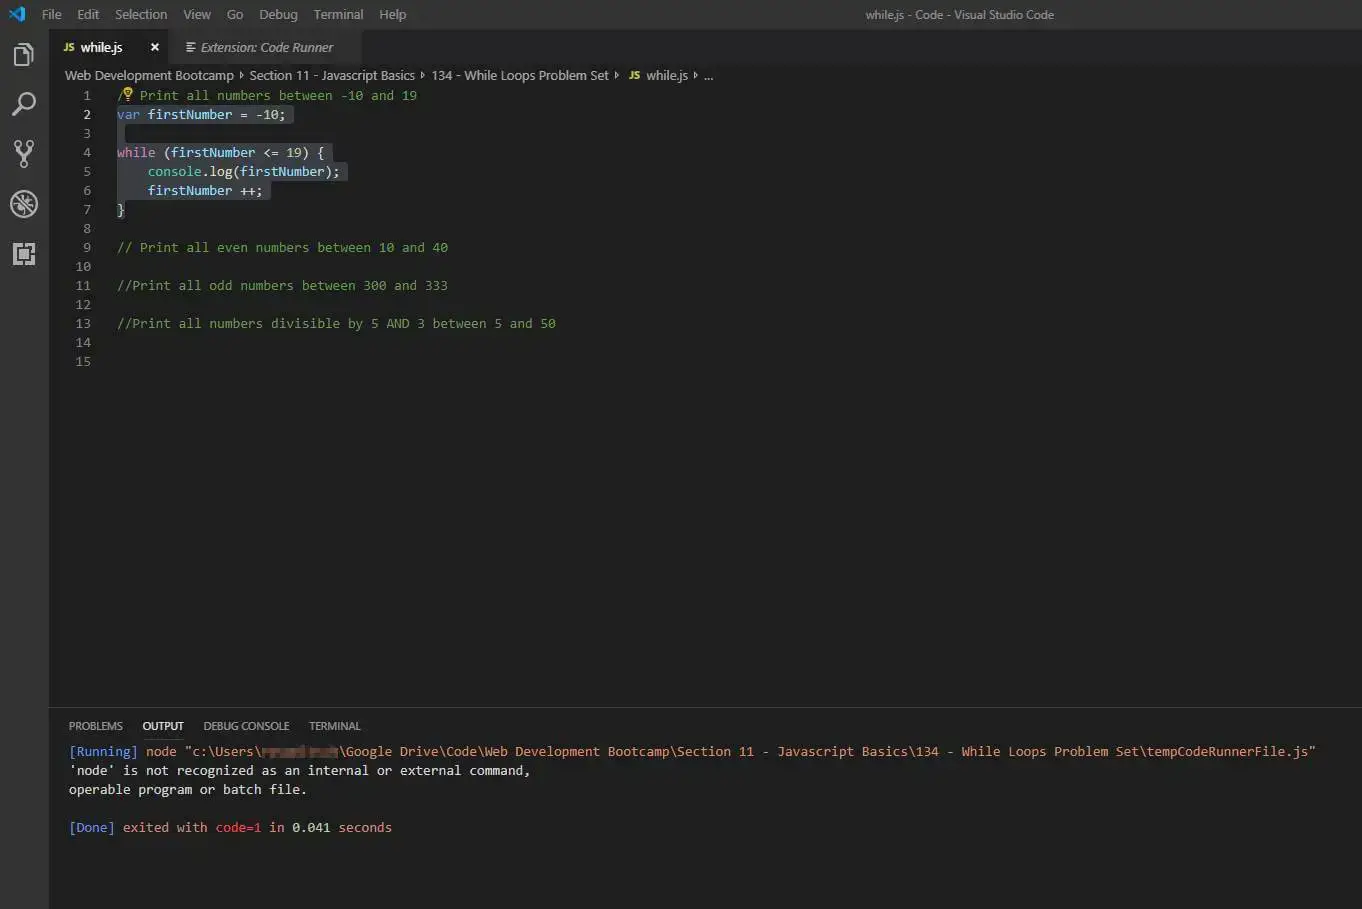Image resolution: width=1362 pixels, height=909 pixels.
Task: Open the Source Control view
Action: click(x=24, y=153)
